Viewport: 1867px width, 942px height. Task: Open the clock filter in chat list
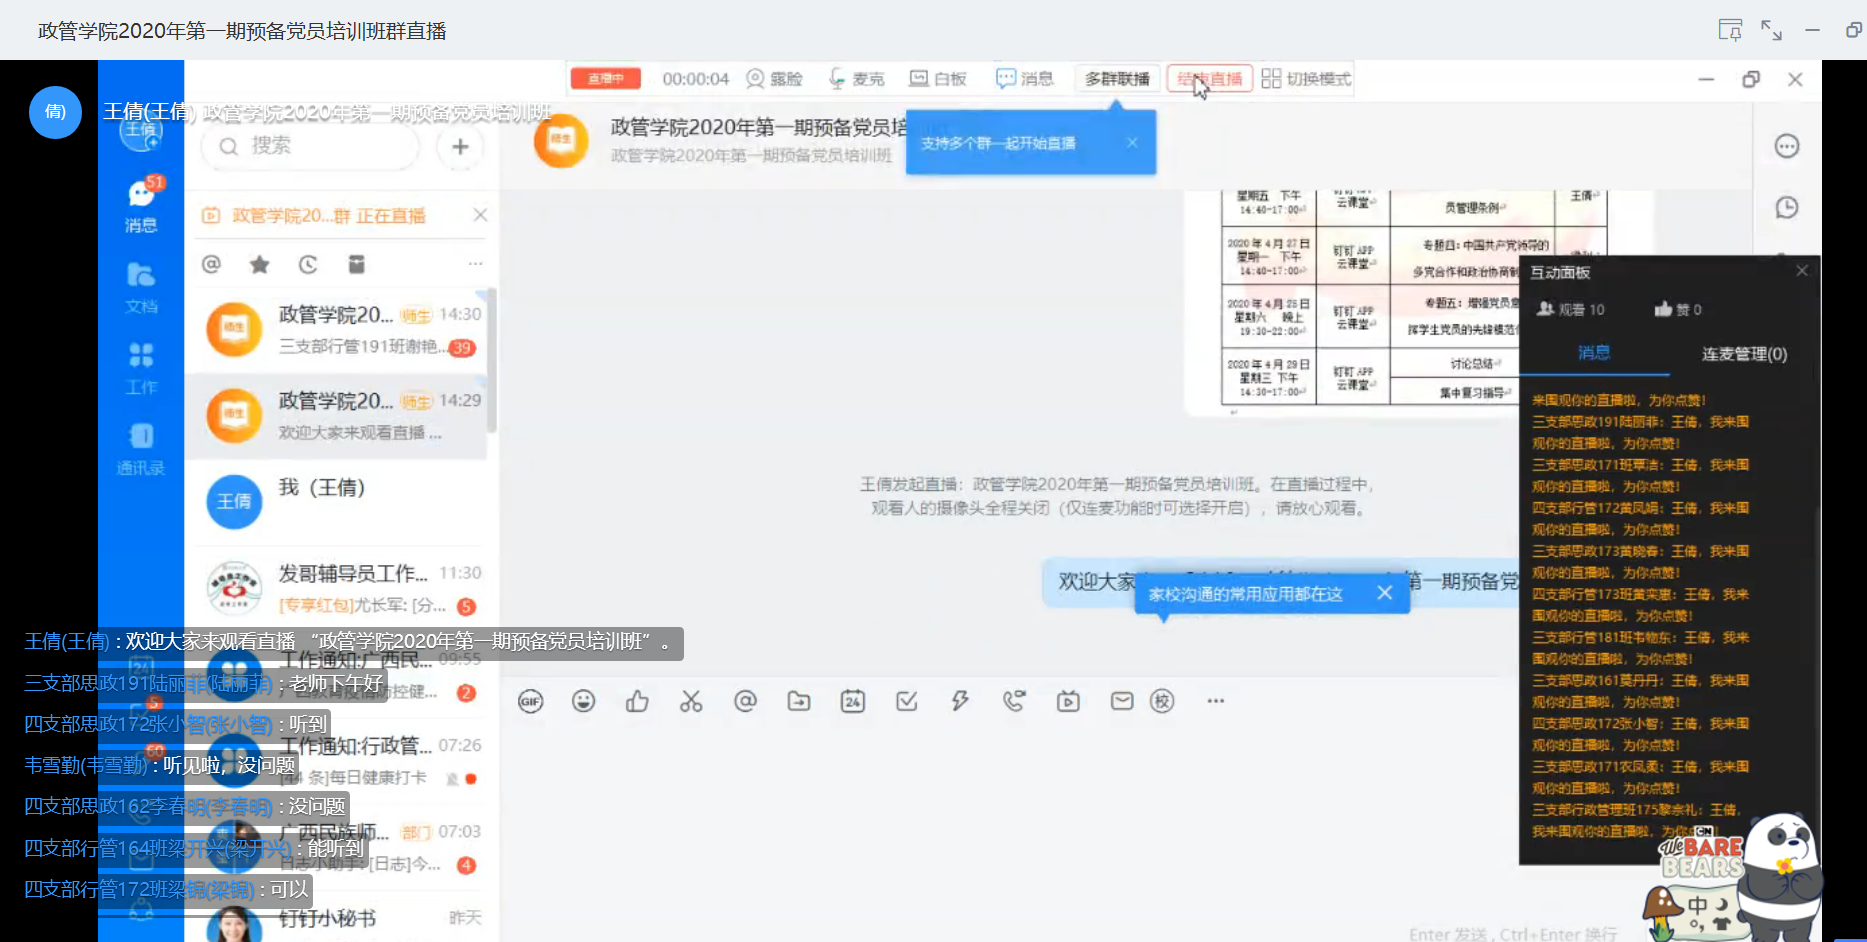[x=308, y=264]
